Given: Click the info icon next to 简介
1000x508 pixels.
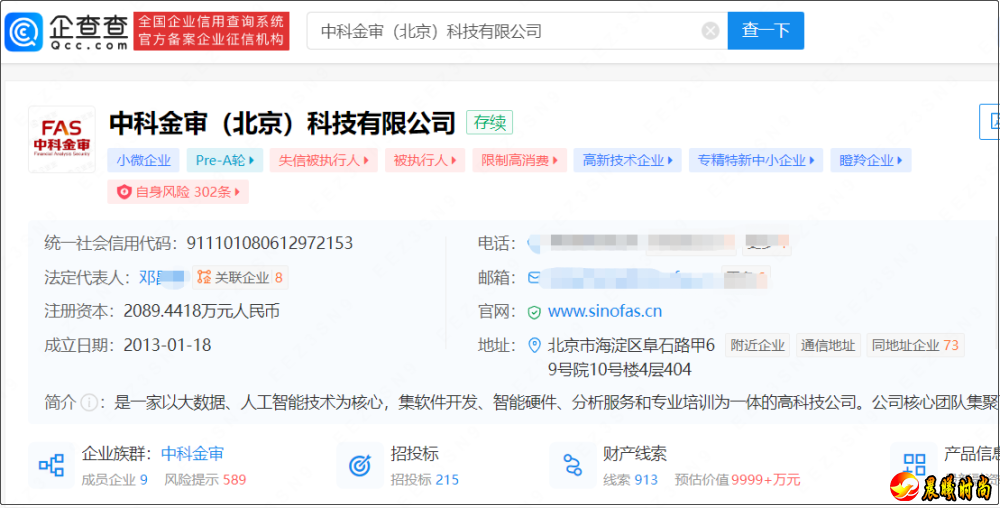Looking at the screenshot, I should pos(89,402).
